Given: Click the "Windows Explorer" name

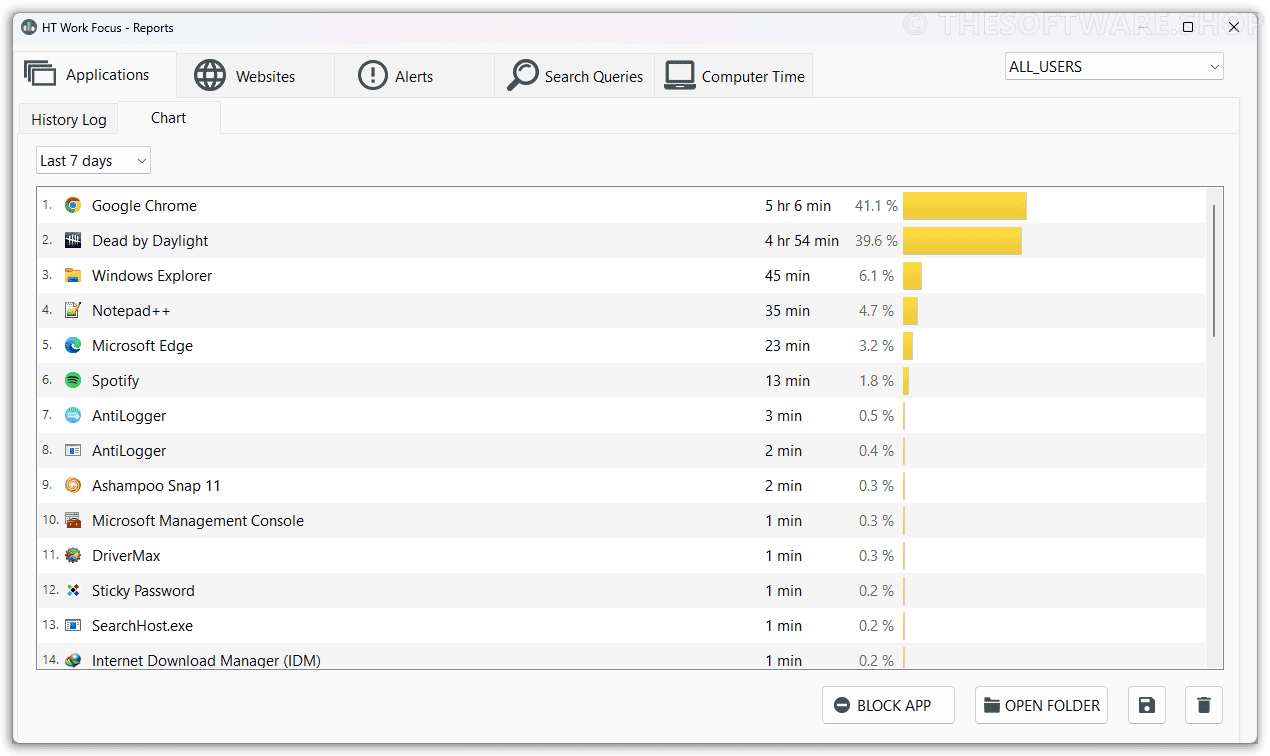Looking at the screenshot, I should (x=152, y=276).
